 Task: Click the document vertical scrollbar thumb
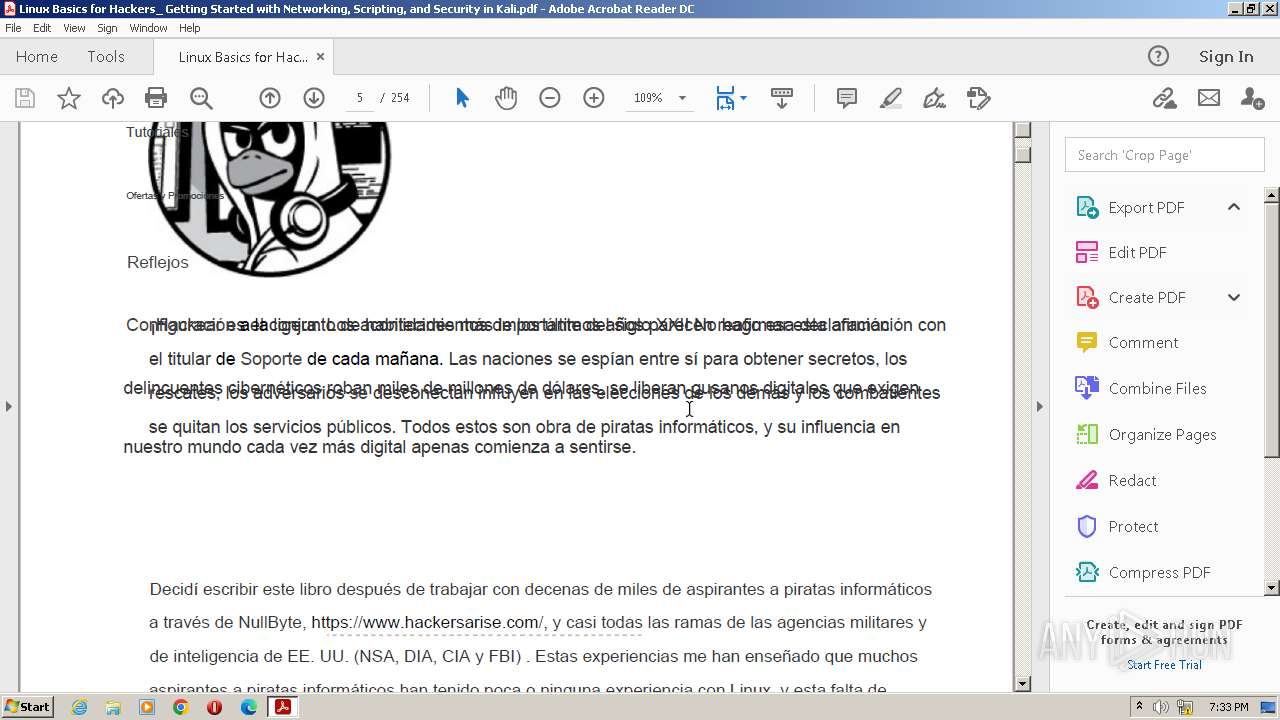coord(1022,153)
